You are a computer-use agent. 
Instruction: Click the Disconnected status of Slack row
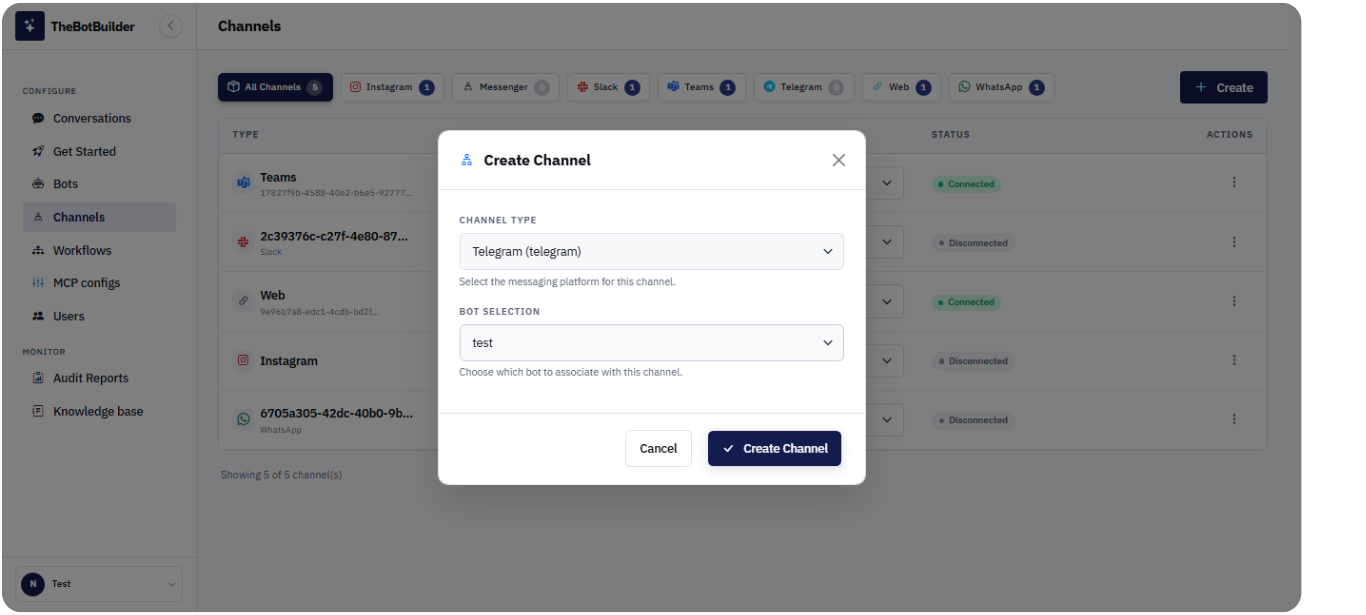[973, 243]
